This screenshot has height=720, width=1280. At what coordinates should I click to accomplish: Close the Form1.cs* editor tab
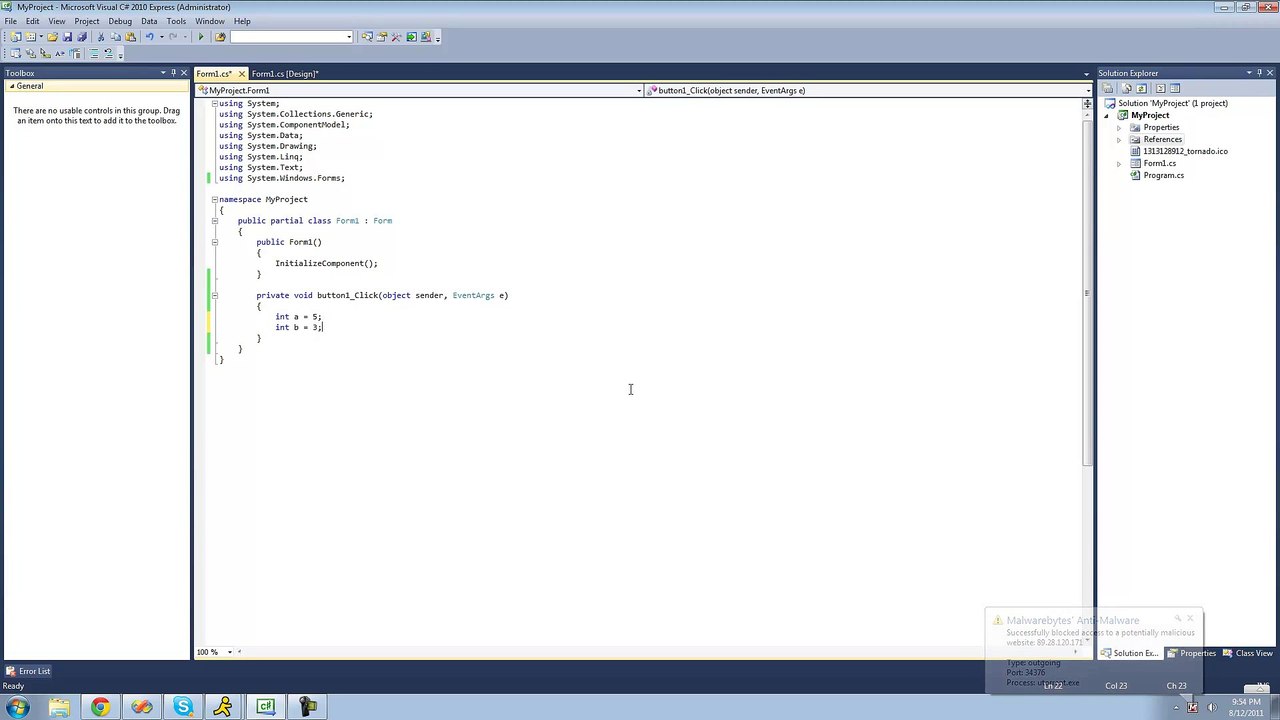click(x=241, y=74)
